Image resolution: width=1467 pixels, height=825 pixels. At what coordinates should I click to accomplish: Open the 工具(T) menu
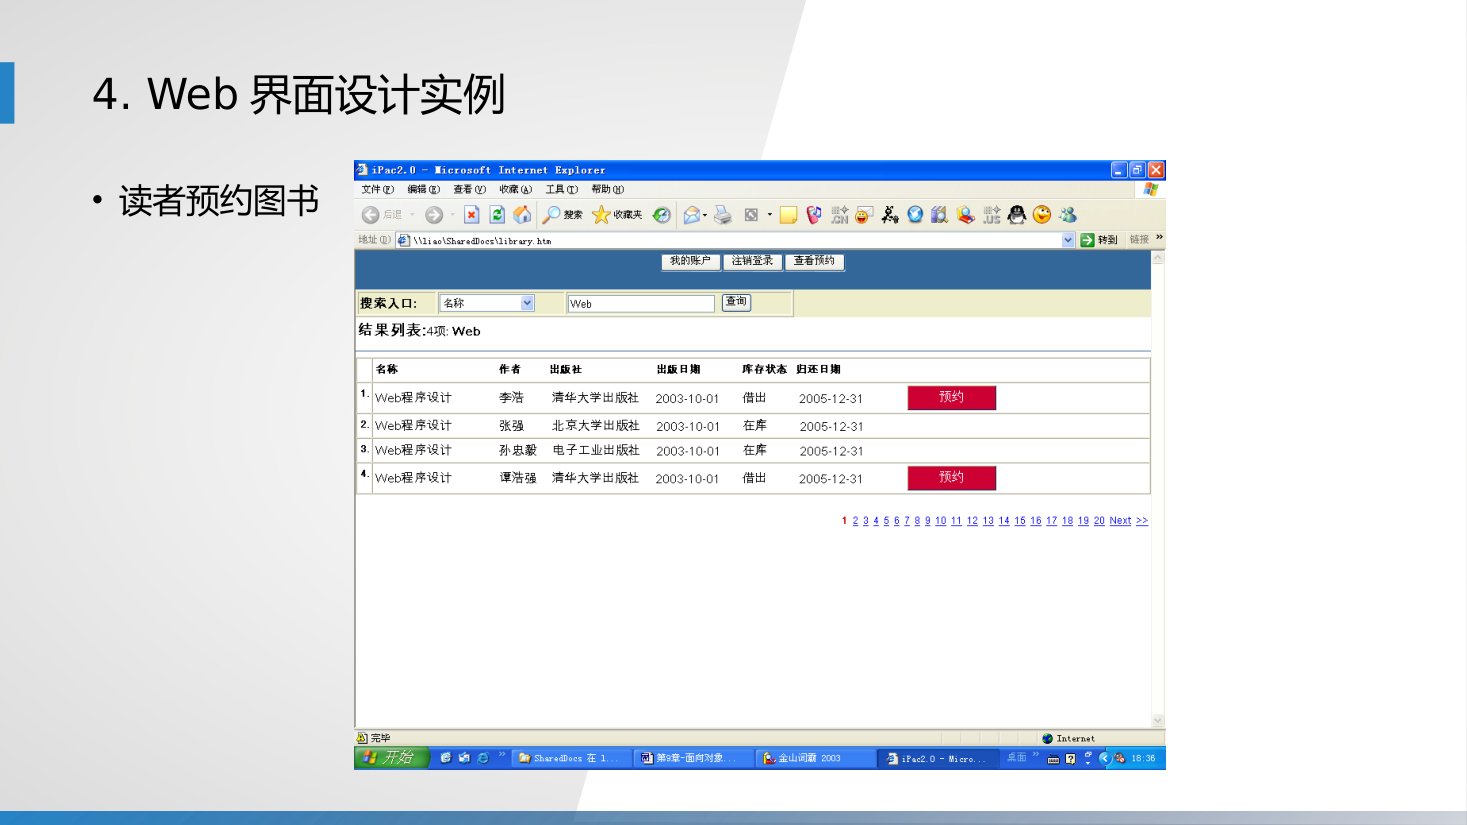pos(561,189)
